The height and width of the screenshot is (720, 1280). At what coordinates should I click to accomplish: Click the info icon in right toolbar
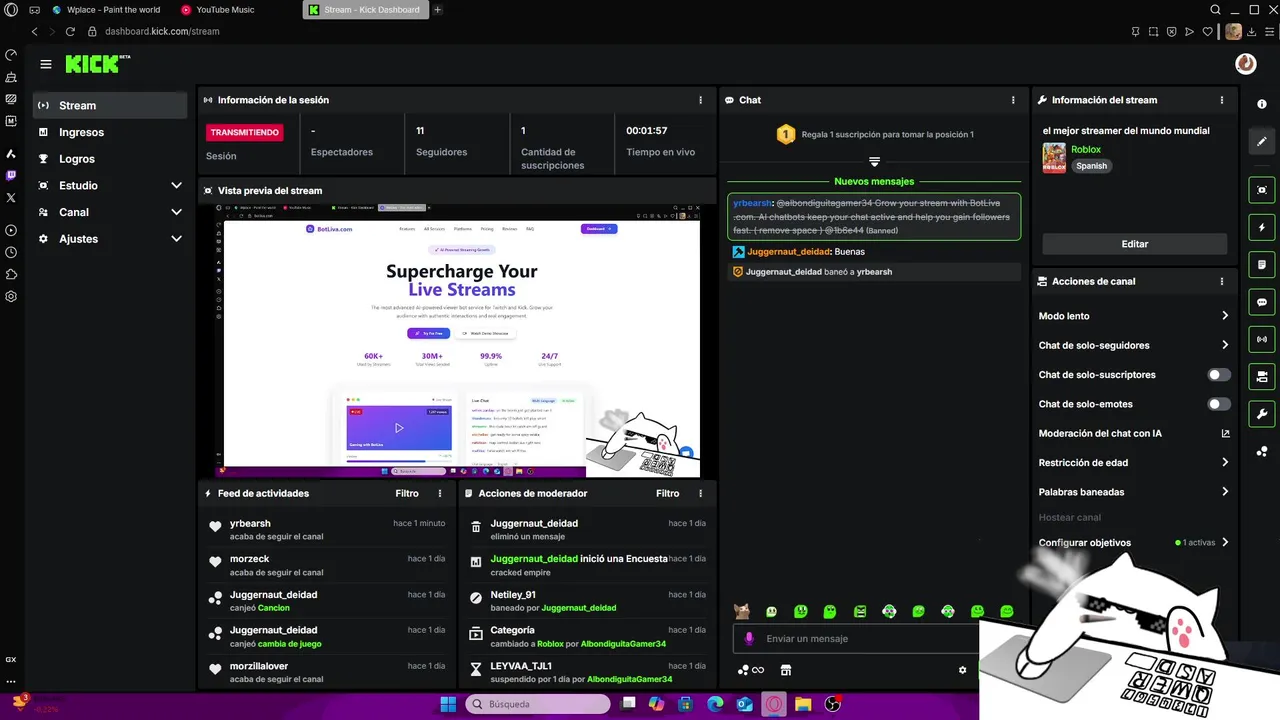coord(1261,104)
